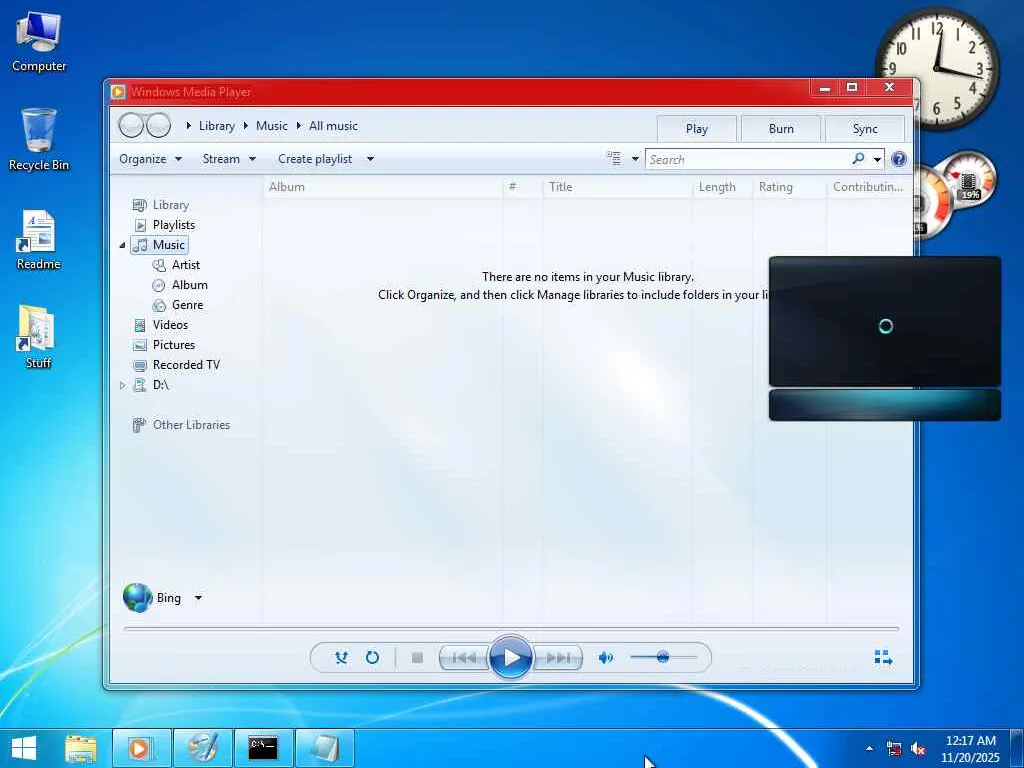This screenshot has width=1024, height=768.
Task: Expand search options dropdown arrow
Action: click(877, 159)
